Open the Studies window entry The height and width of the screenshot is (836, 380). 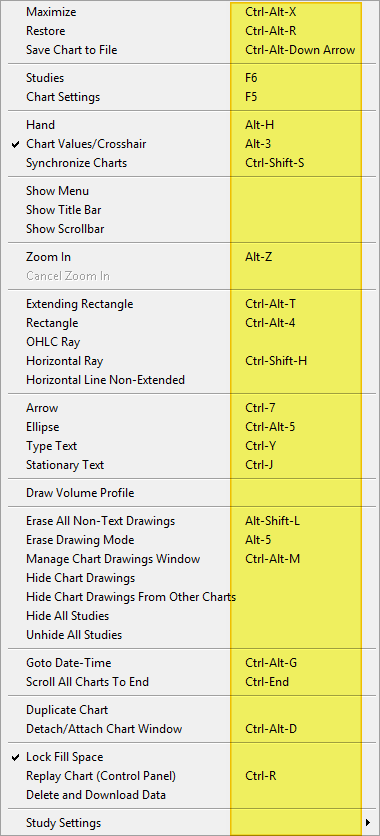190,78
